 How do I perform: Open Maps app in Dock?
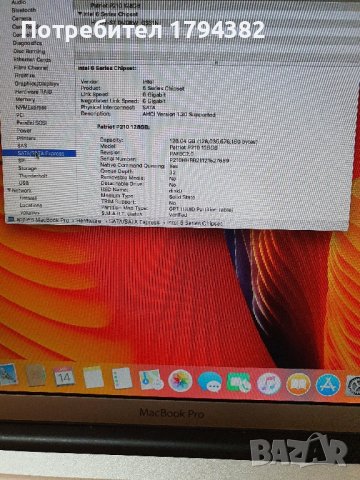(x=151, y=379)
